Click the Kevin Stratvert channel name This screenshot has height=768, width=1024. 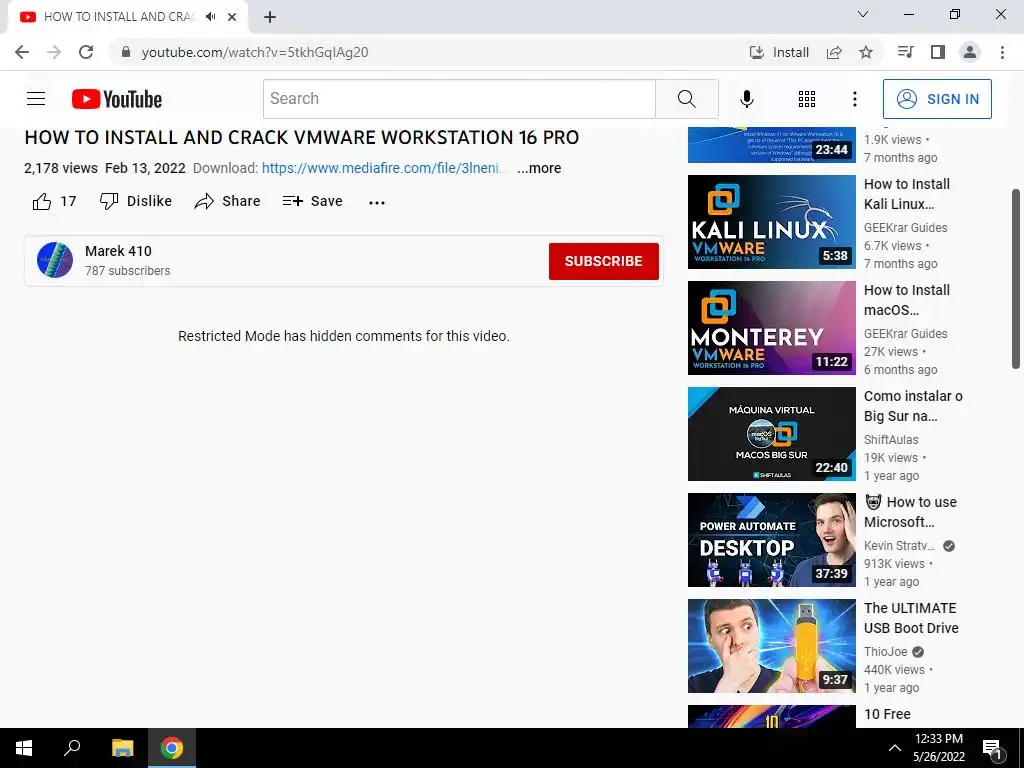tap(899, 546)
